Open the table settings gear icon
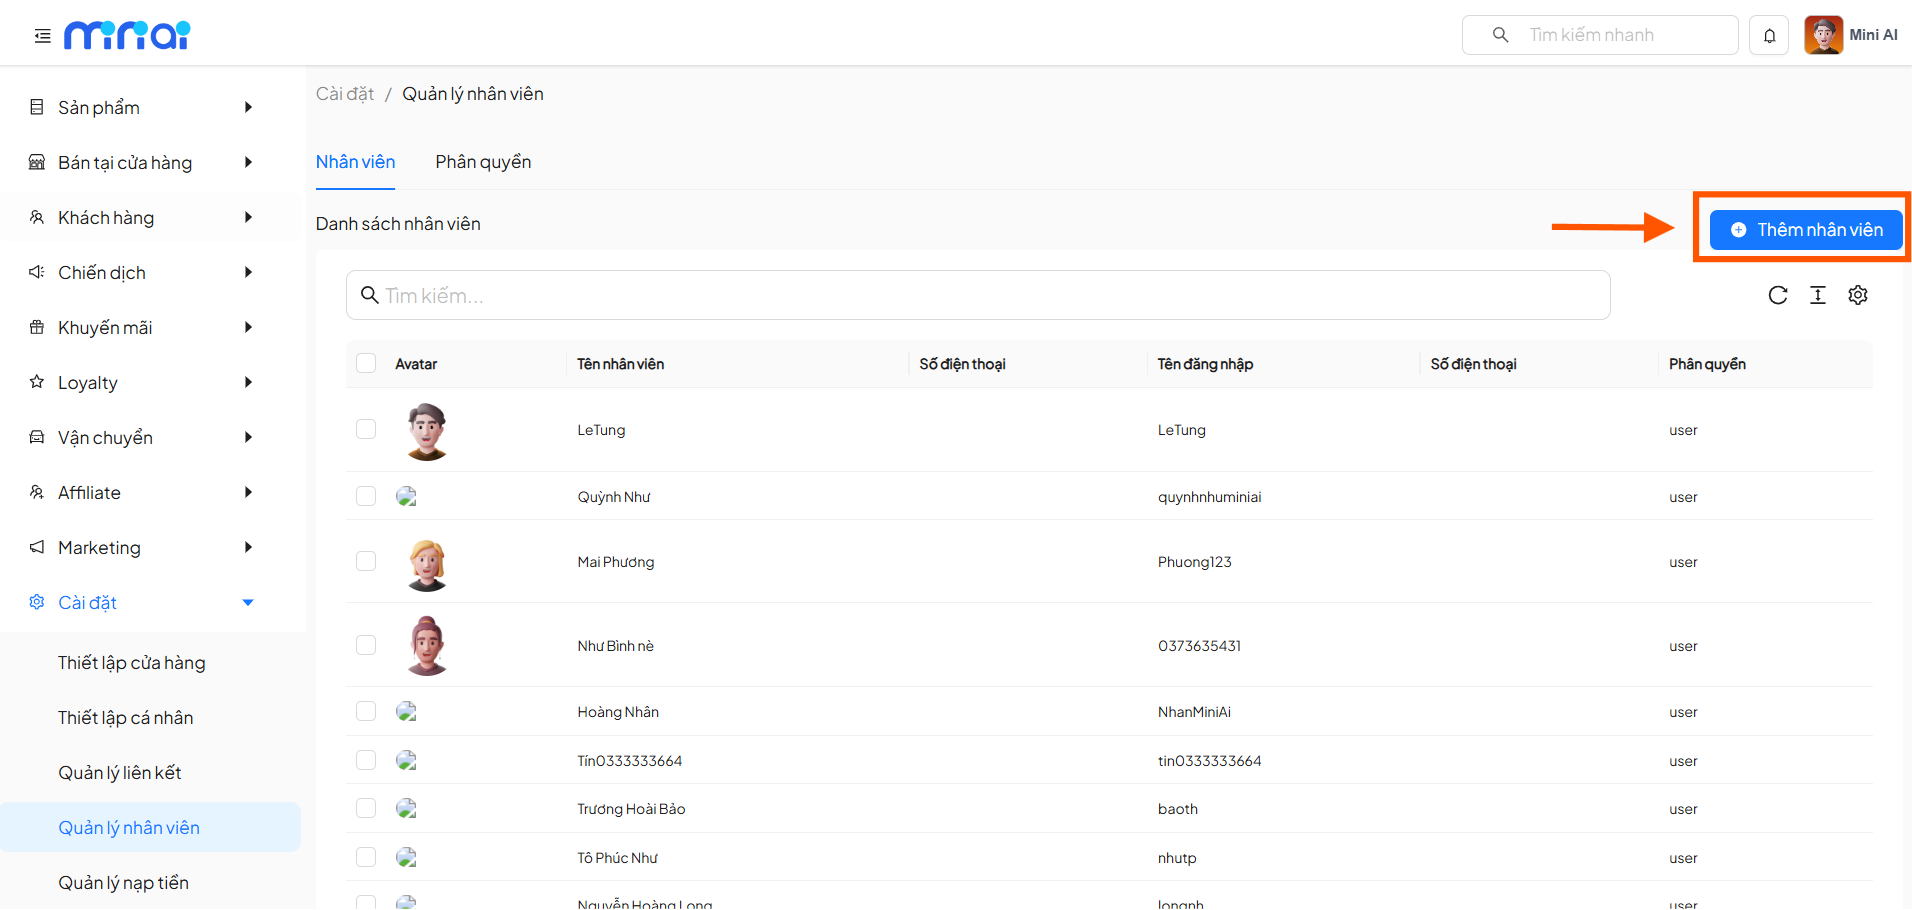 pos(1857,295)
